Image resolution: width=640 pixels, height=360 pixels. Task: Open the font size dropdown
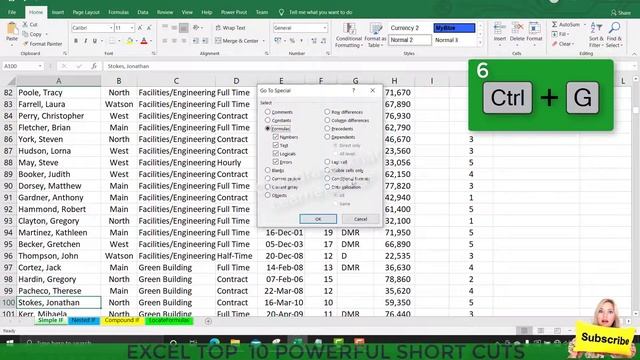[132, 28]
